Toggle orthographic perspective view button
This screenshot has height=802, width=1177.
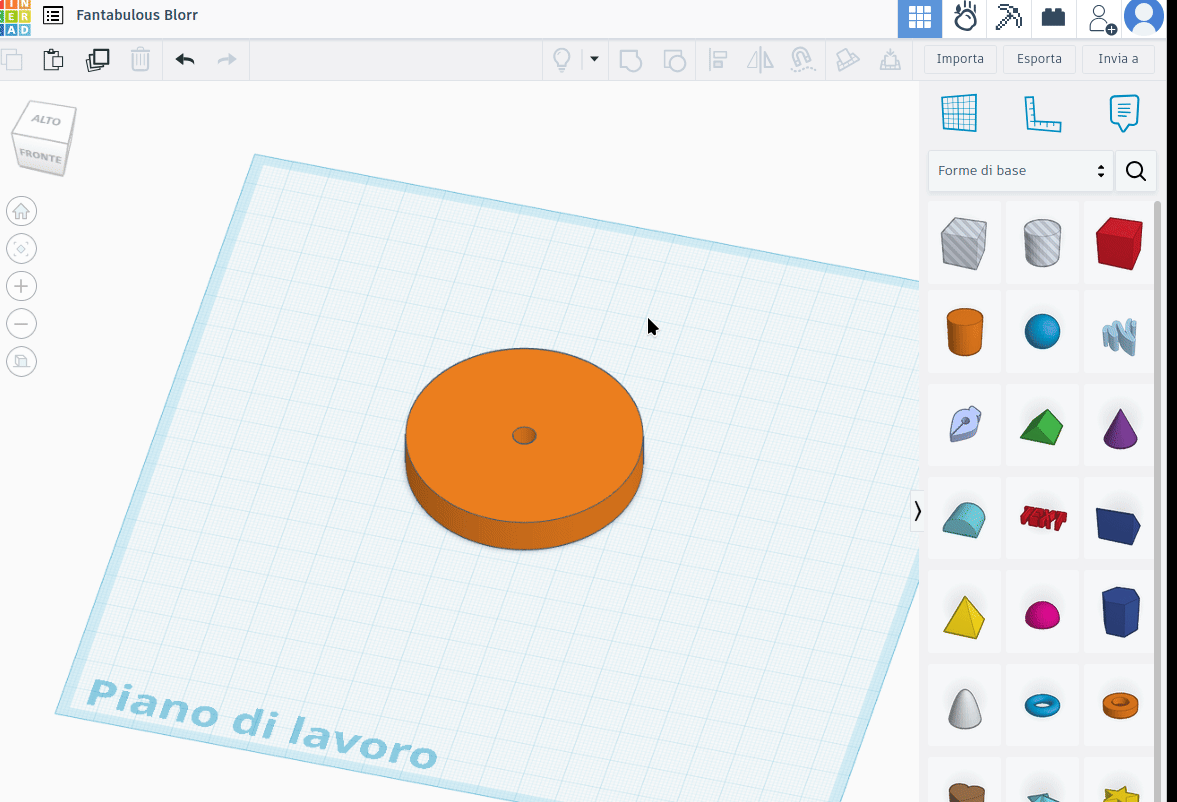pos(21,361)
